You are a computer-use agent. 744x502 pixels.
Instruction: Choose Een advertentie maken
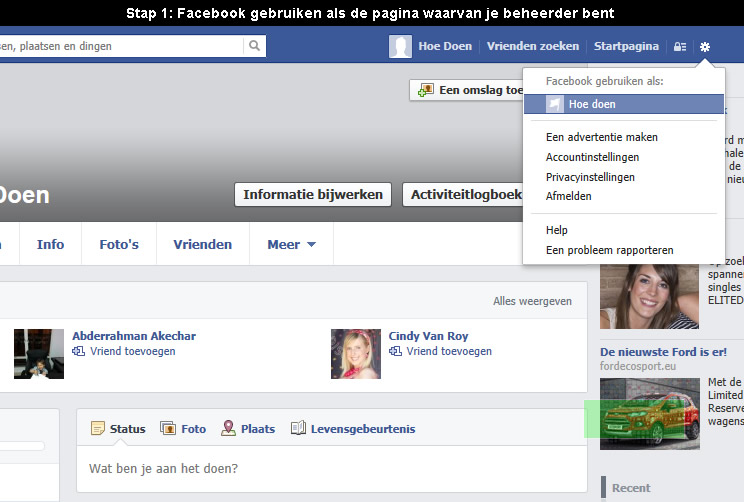click(602, 137)
